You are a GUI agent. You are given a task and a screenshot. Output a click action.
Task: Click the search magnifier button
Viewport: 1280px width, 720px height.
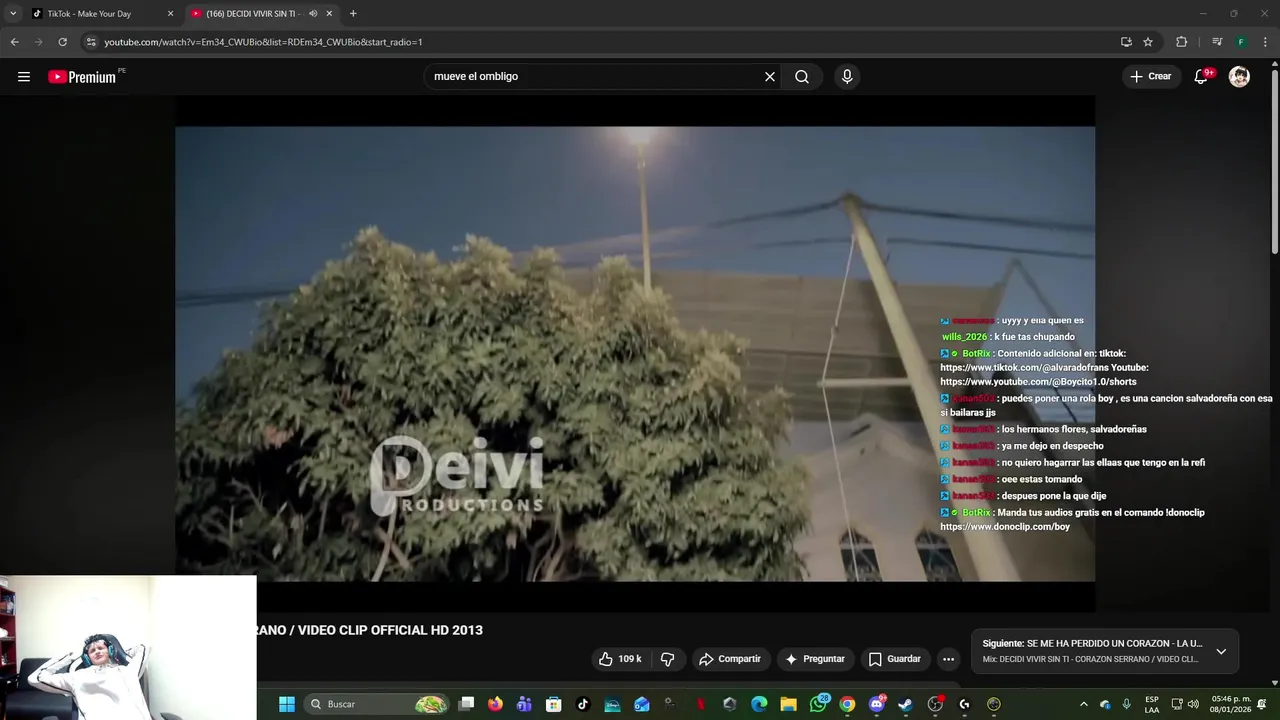tap(802, 77)
